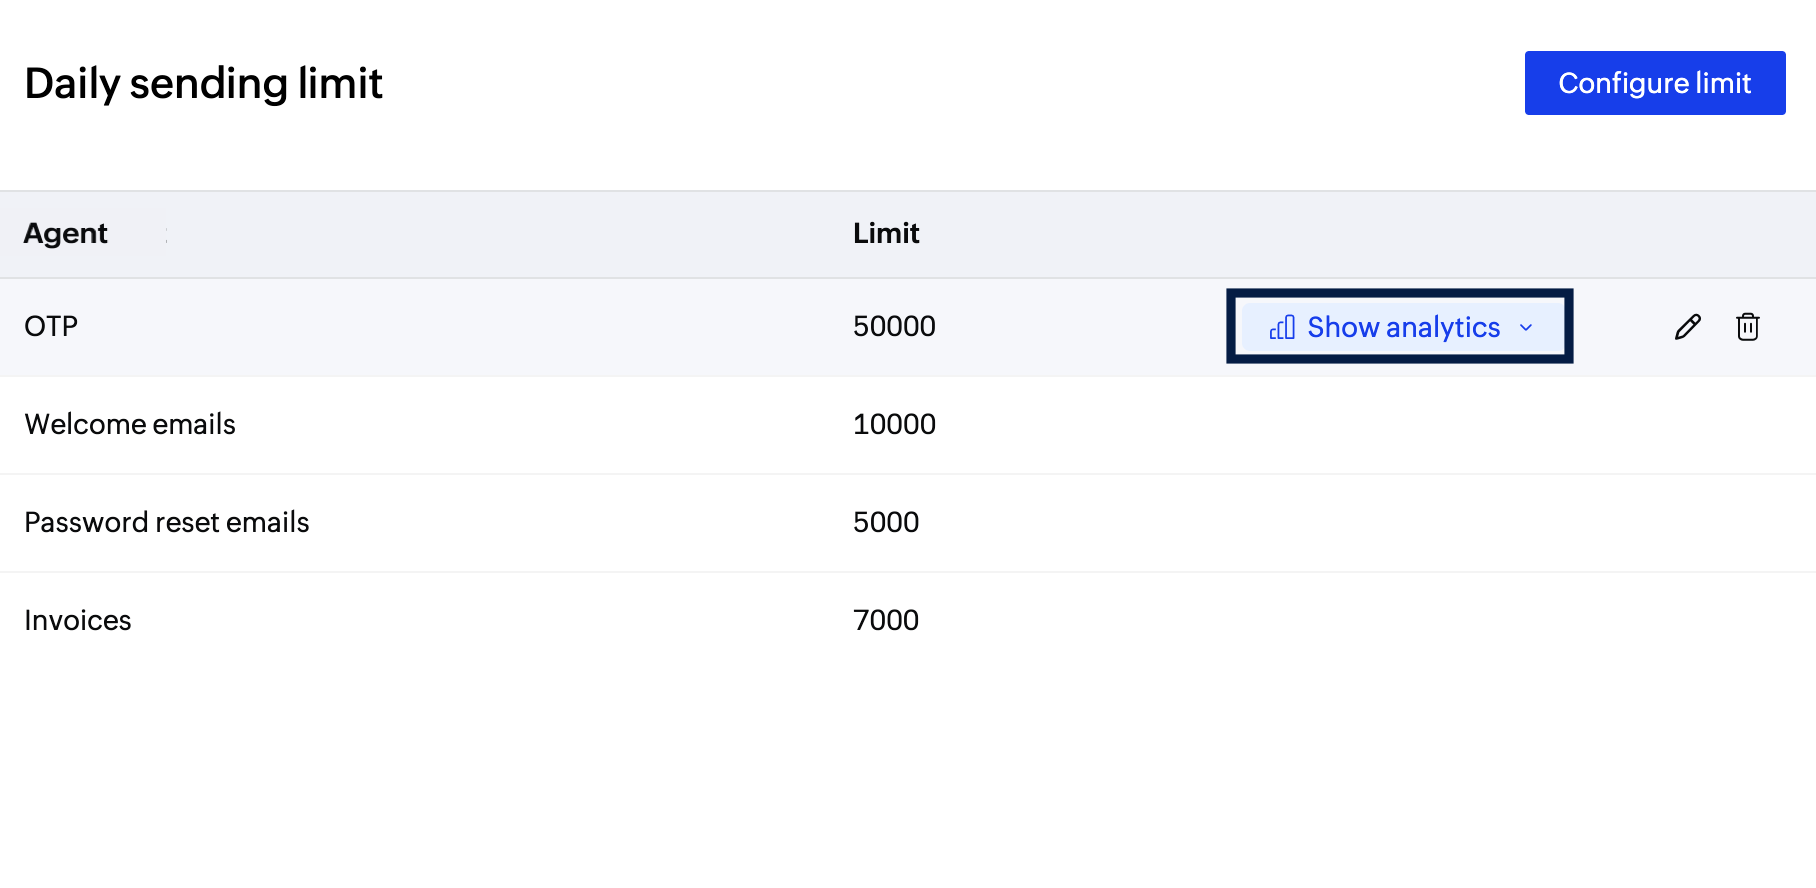Click the 7000 limit value for Invoices
This screenshot has height=888, width=1816.
point(886,620)
